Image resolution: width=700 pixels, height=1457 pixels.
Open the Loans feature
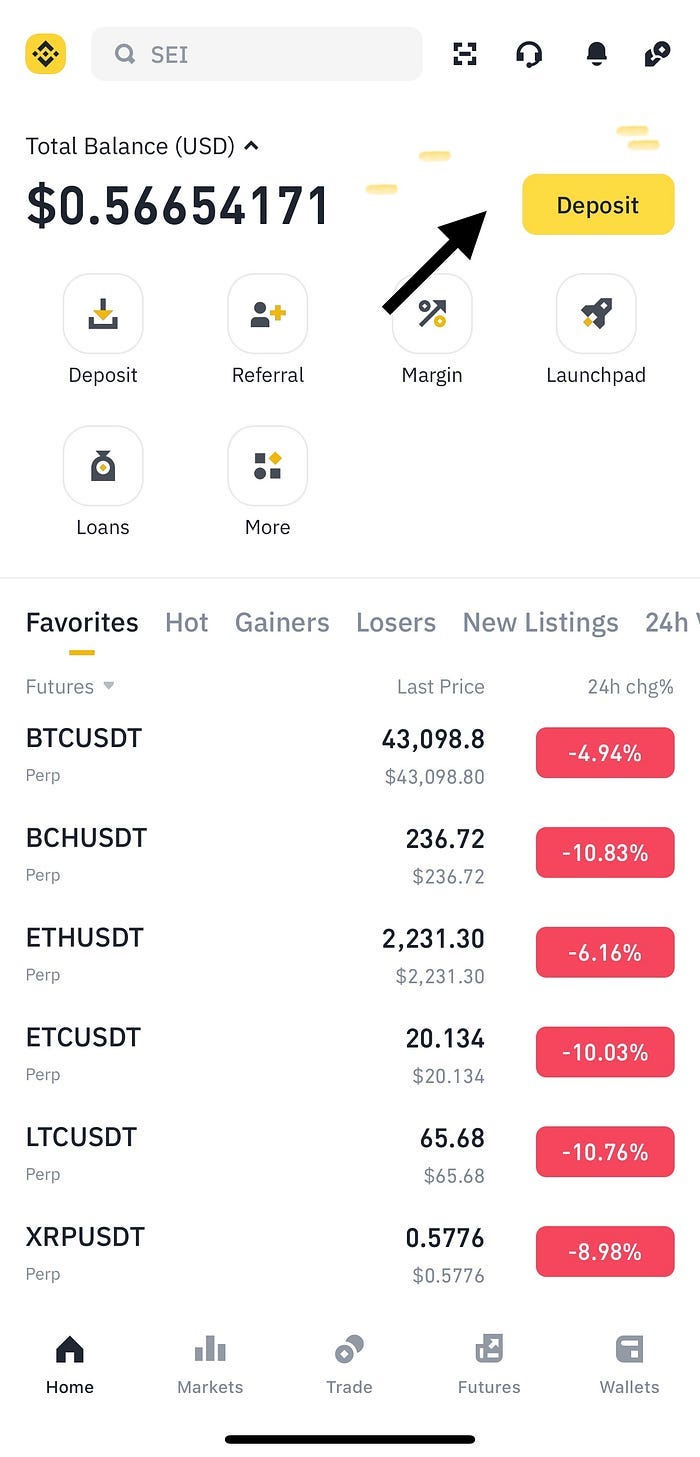(x=103, y=466)
